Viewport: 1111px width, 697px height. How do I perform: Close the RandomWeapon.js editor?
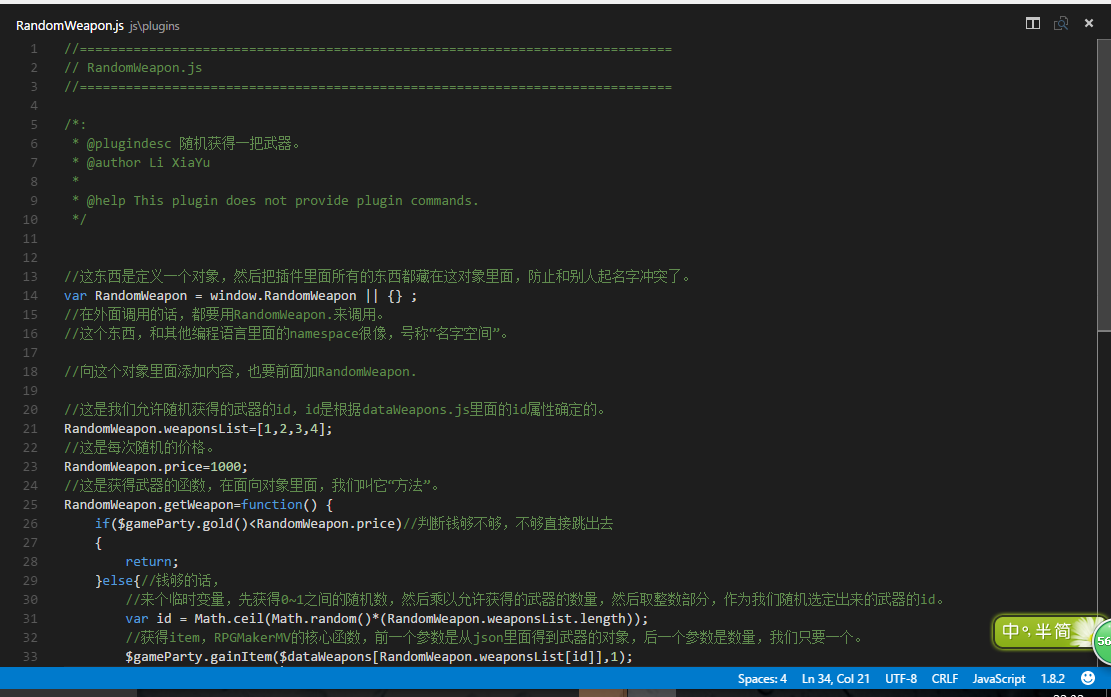(x=1089, y=23)
